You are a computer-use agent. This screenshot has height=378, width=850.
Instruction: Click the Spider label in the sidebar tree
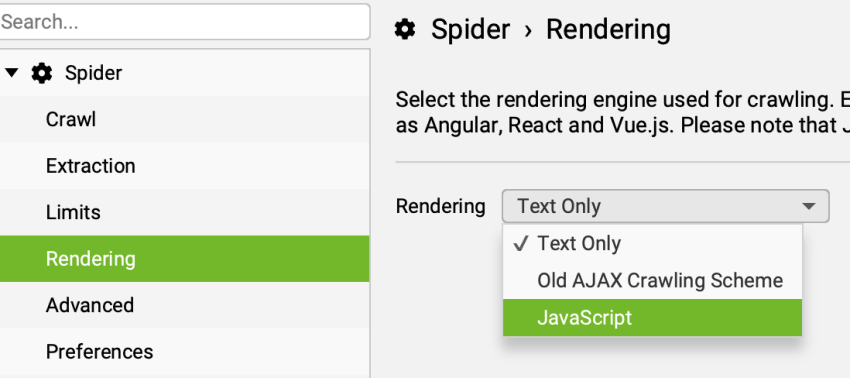[93, 73]
